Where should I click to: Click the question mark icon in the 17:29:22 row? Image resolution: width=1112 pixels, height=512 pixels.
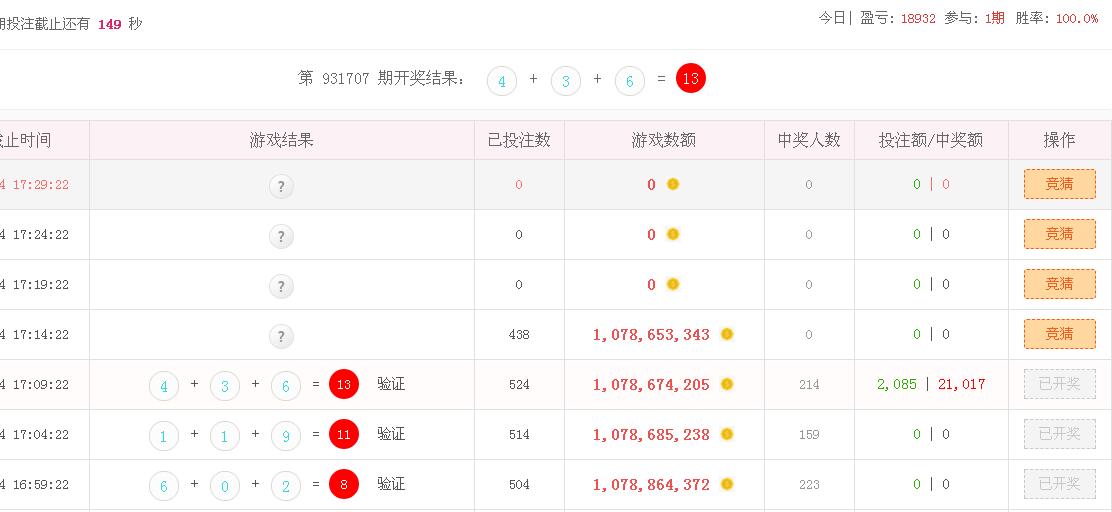pos(281,186)
